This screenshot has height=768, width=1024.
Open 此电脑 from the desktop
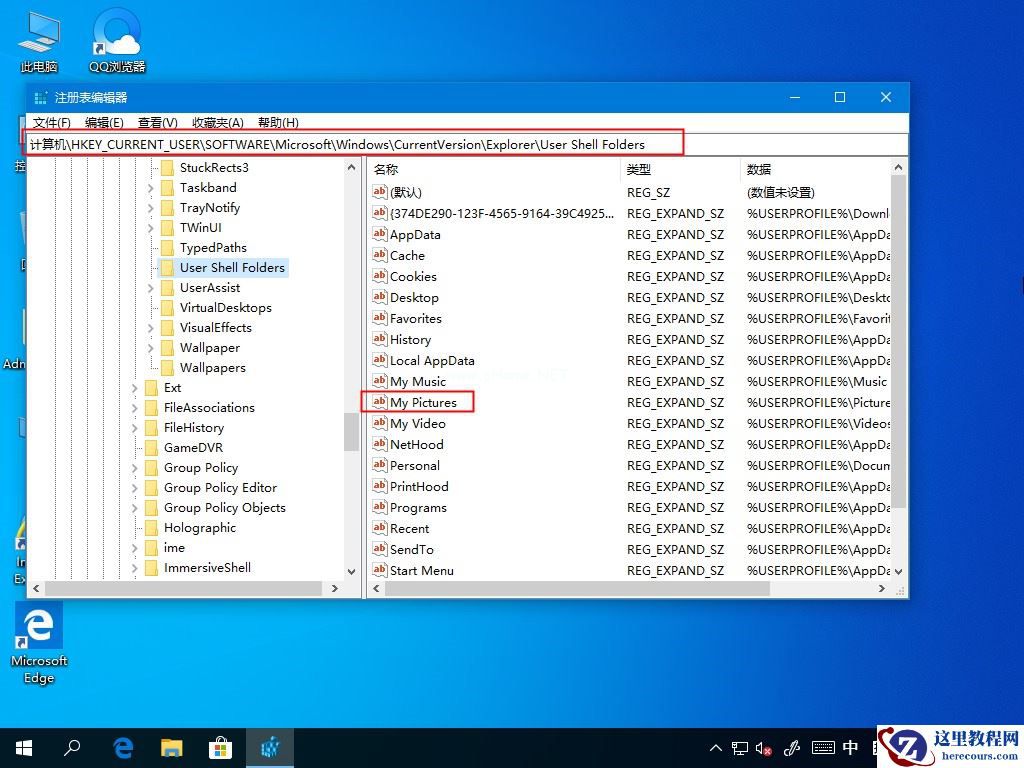click(38, 30)
